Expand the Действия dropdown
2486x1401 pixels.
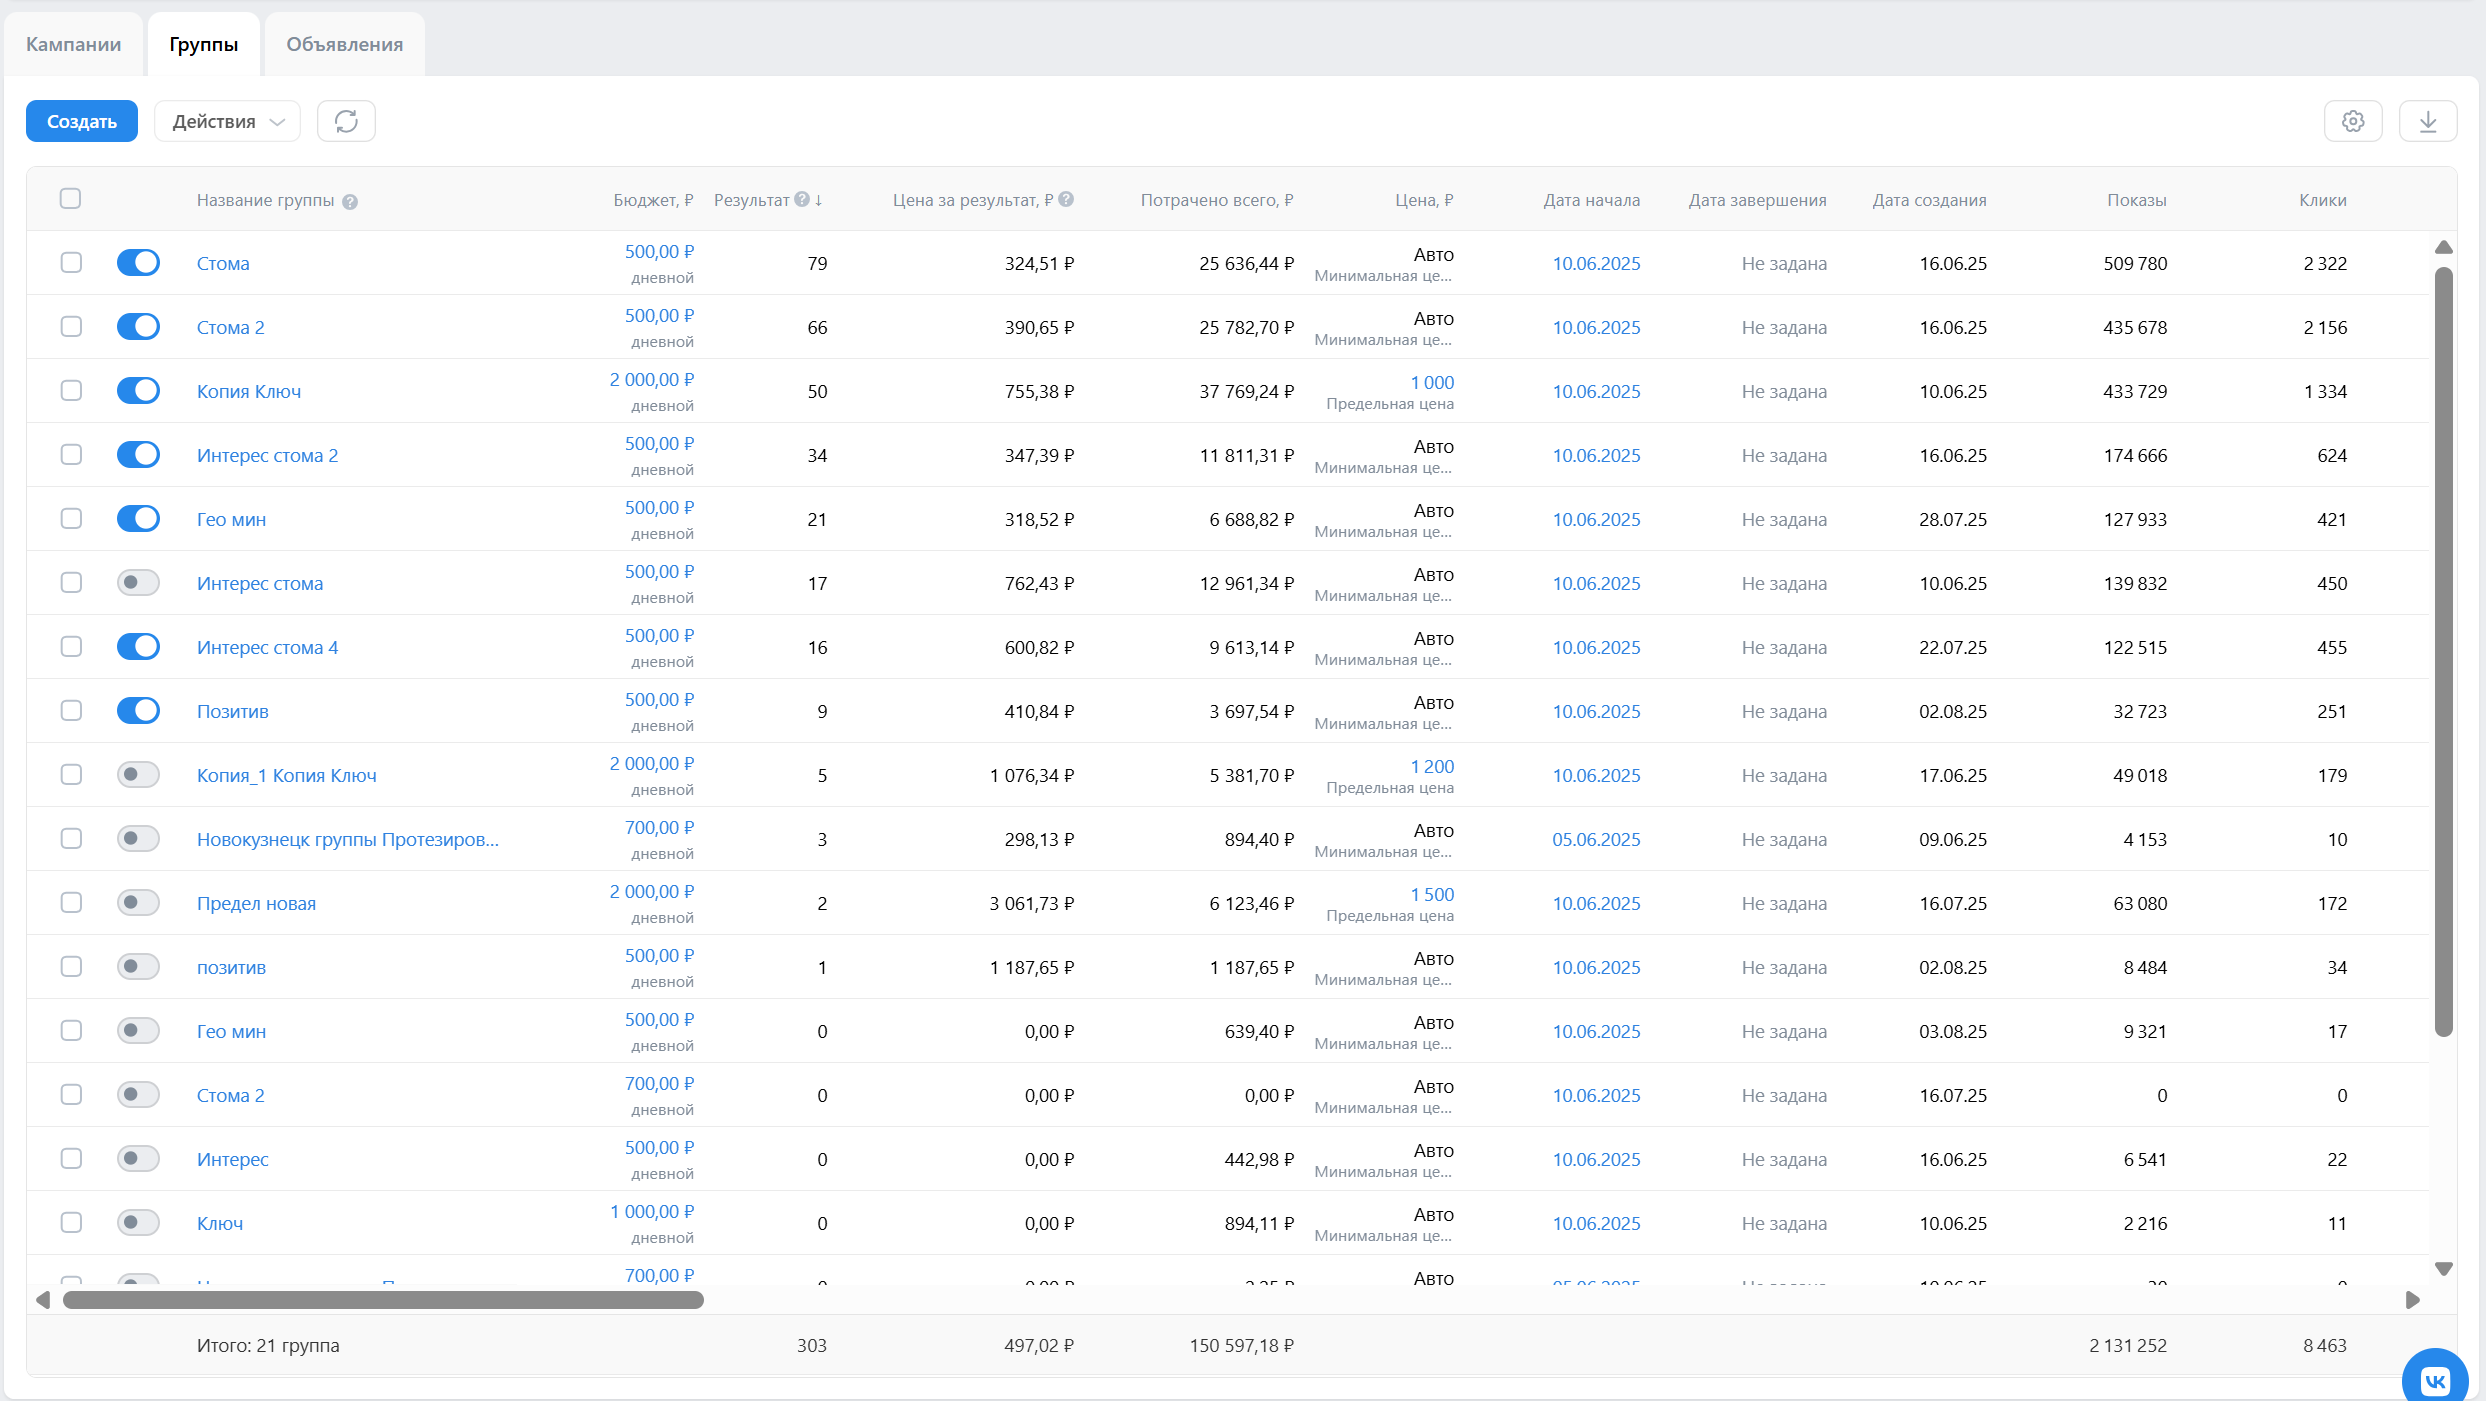[227, 121]
